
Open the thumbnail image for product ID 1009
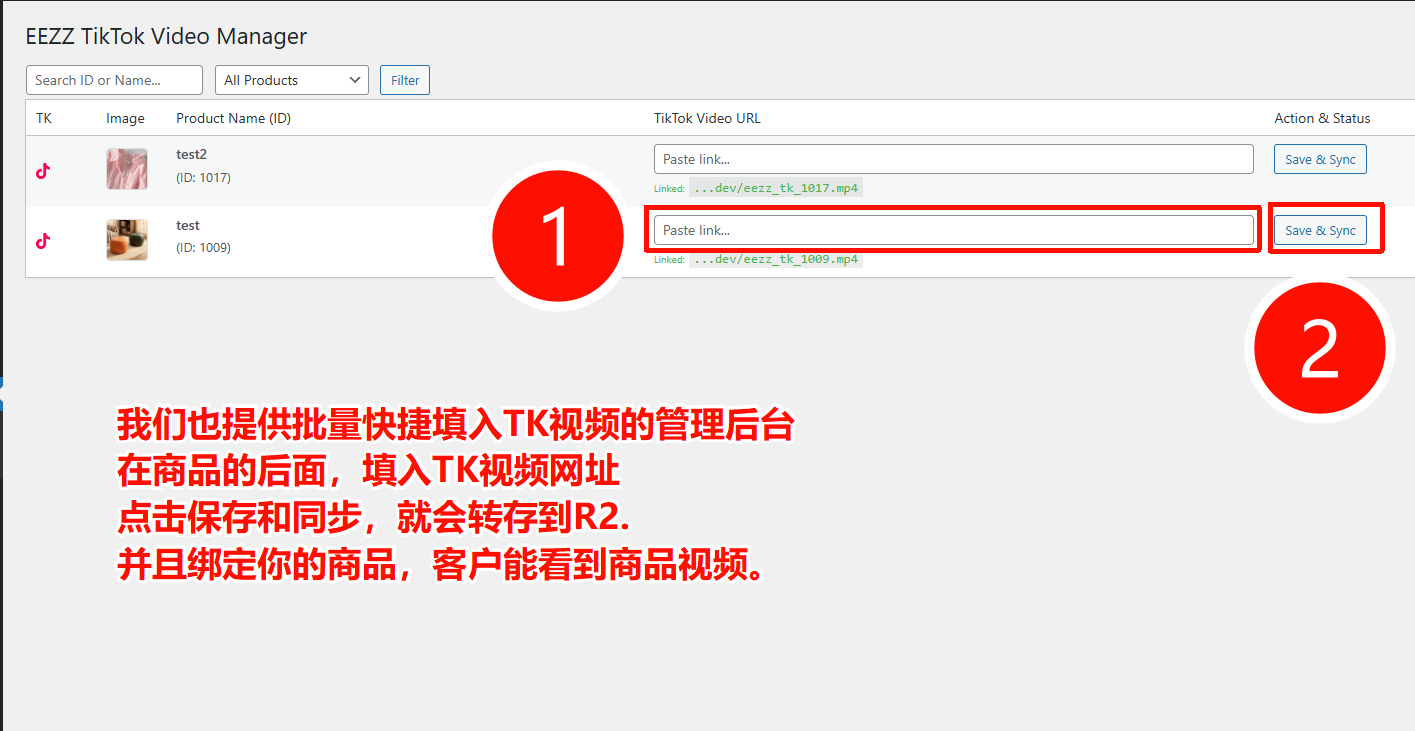[127, 240]
